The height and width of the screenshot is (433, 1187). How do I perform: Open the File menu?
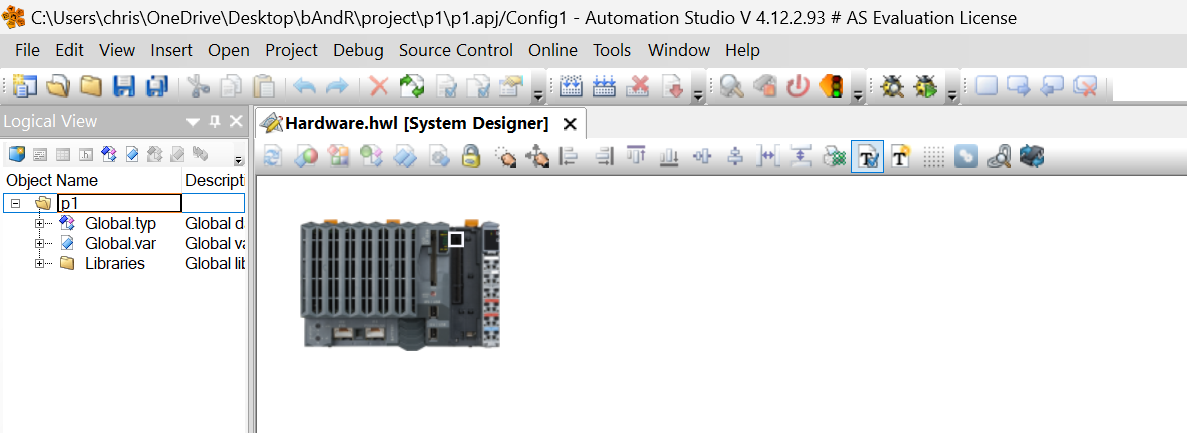click(x=27, y=51)
